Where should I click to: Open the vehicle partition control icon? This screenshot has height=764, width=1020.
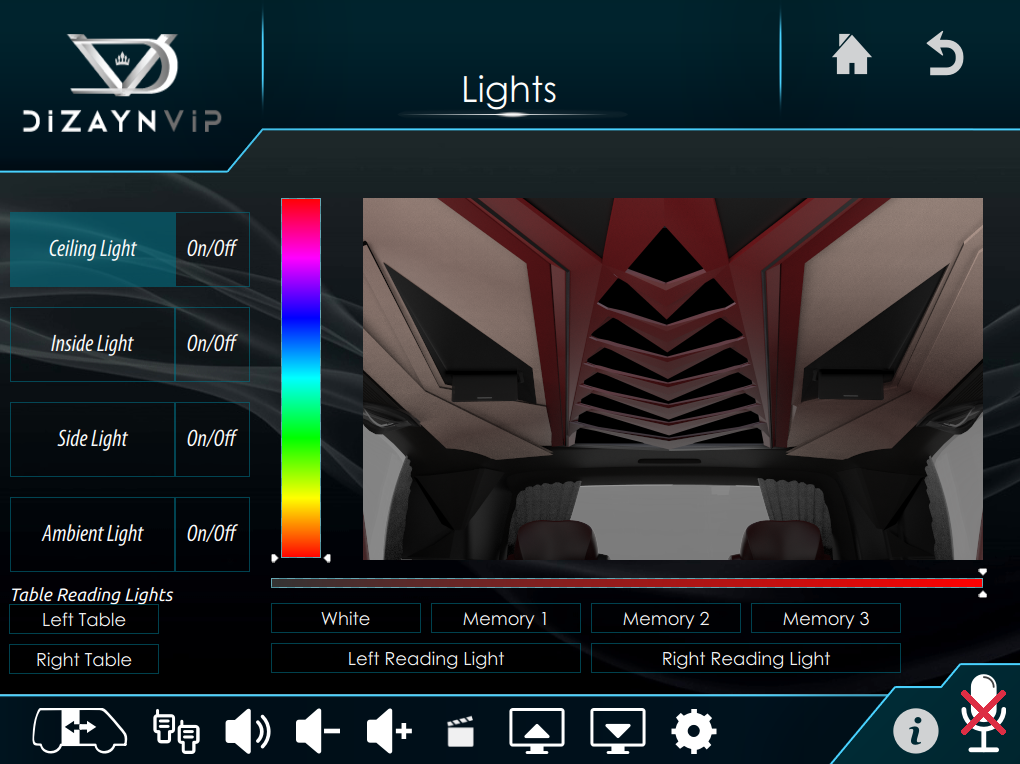point(80,731)
